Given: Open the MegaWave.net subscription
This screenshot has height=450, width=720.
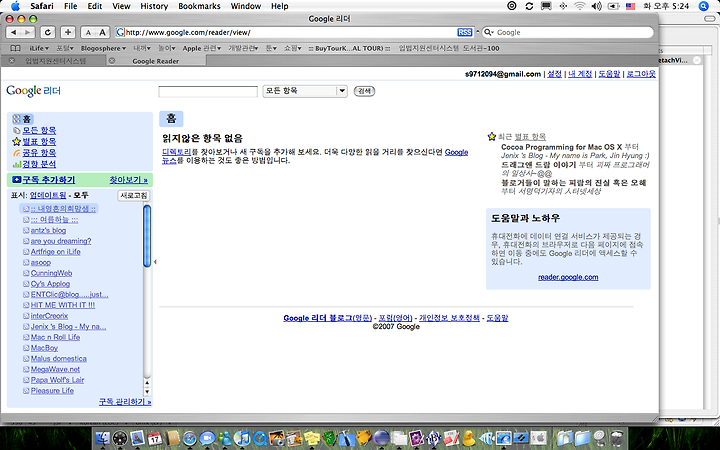Looking at the screenshot, I should click(x=55, y=369).
